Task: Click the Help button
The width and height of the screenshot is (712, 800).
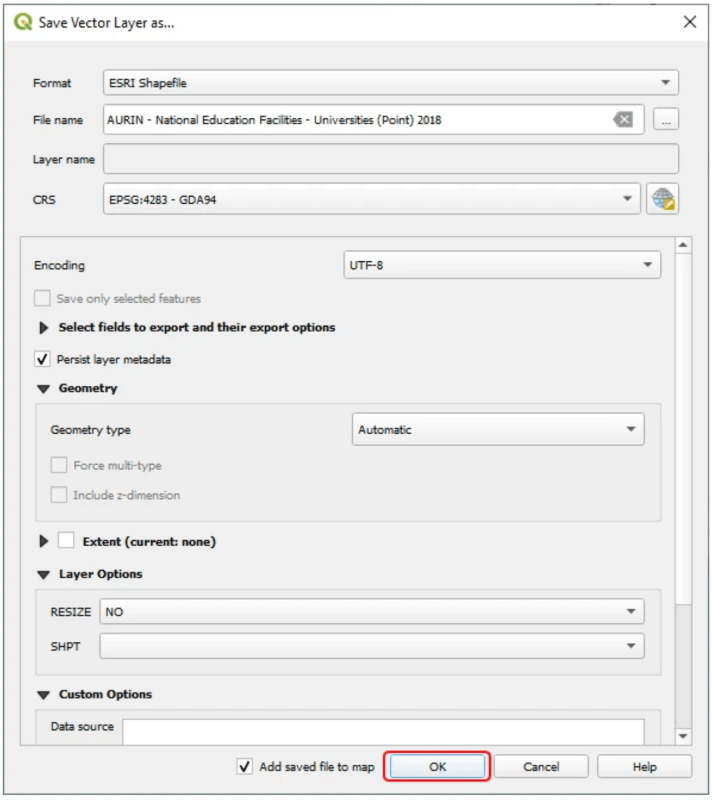Action: click(x=644, y=767)
